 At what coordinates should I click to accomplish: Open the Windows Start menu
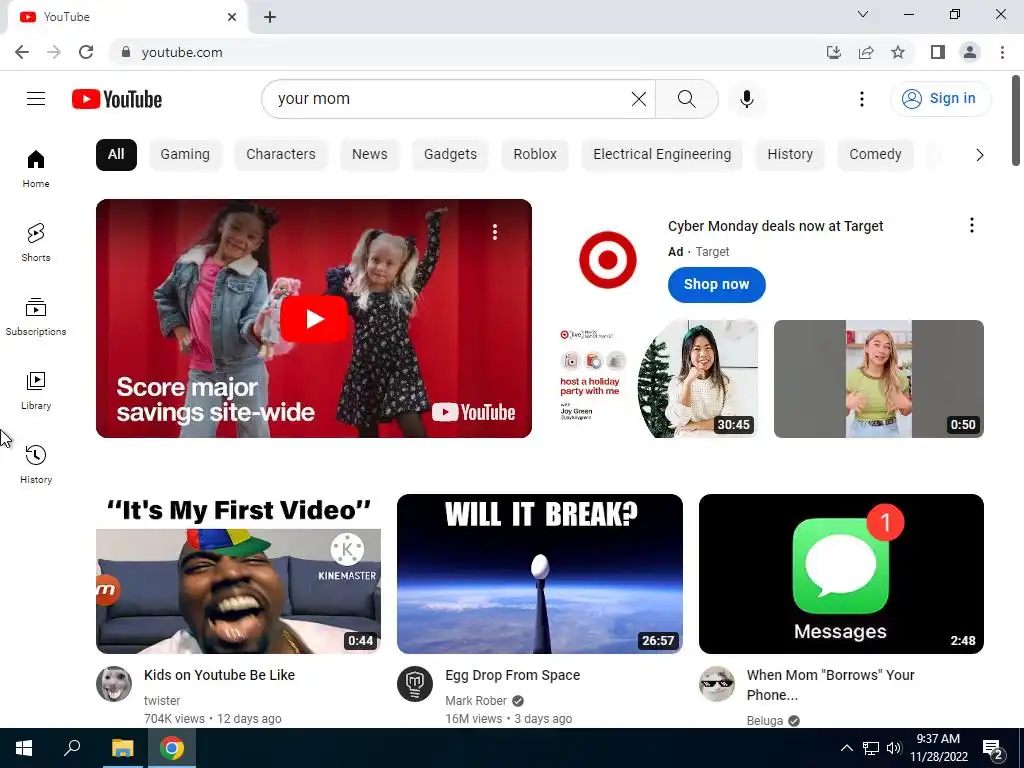click(24, 748)
